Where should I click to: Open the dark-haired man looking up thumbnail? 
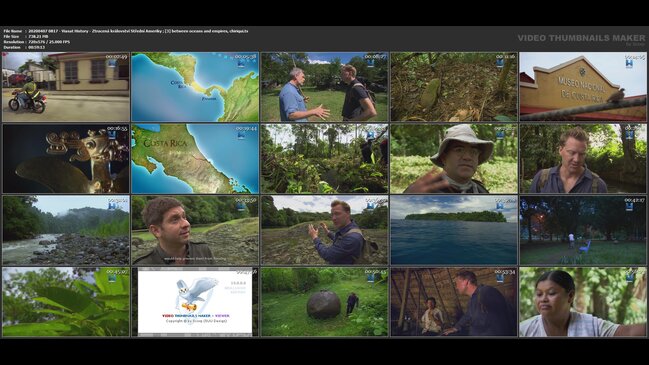(x=195, y=230)
